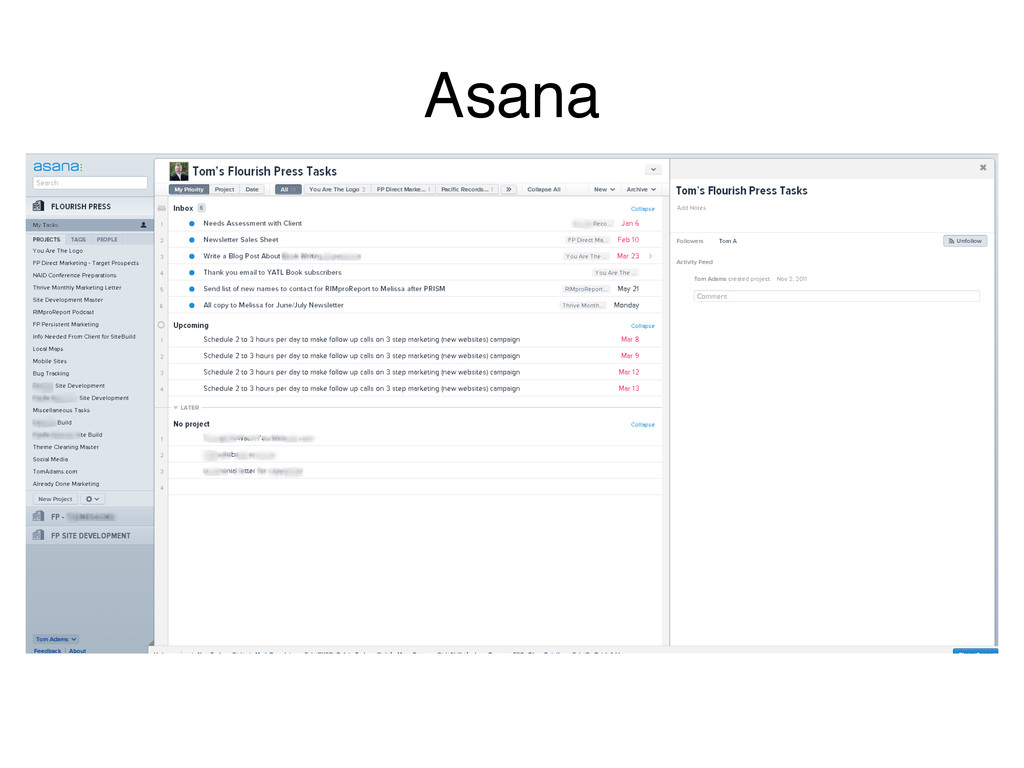1024x768 pixels.
Task: Open the Bug Tracking project
Action: click(x=51, y=374)
